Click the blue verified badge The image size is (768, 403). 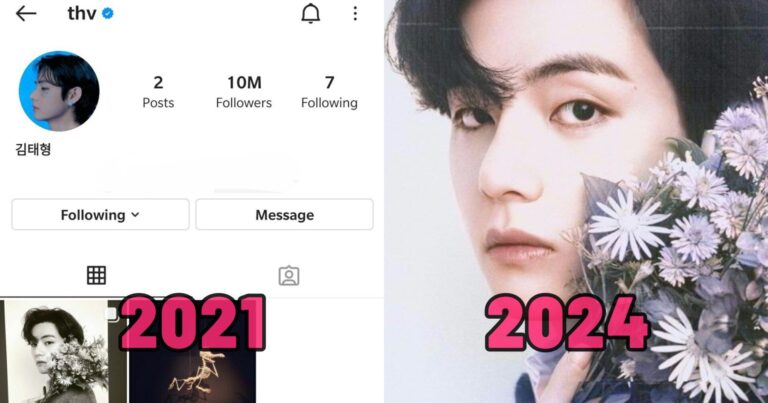(108, 14)
